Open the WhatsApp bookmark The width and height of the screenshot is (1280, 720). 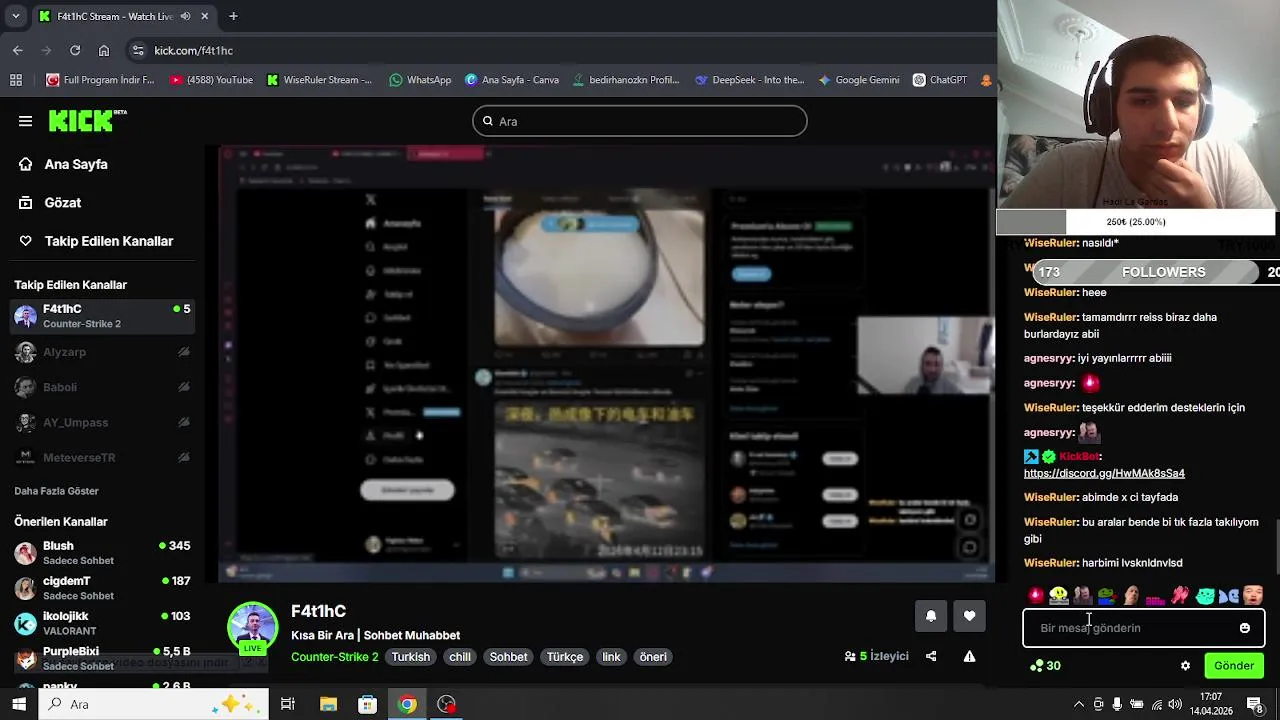tap(420, 80)
